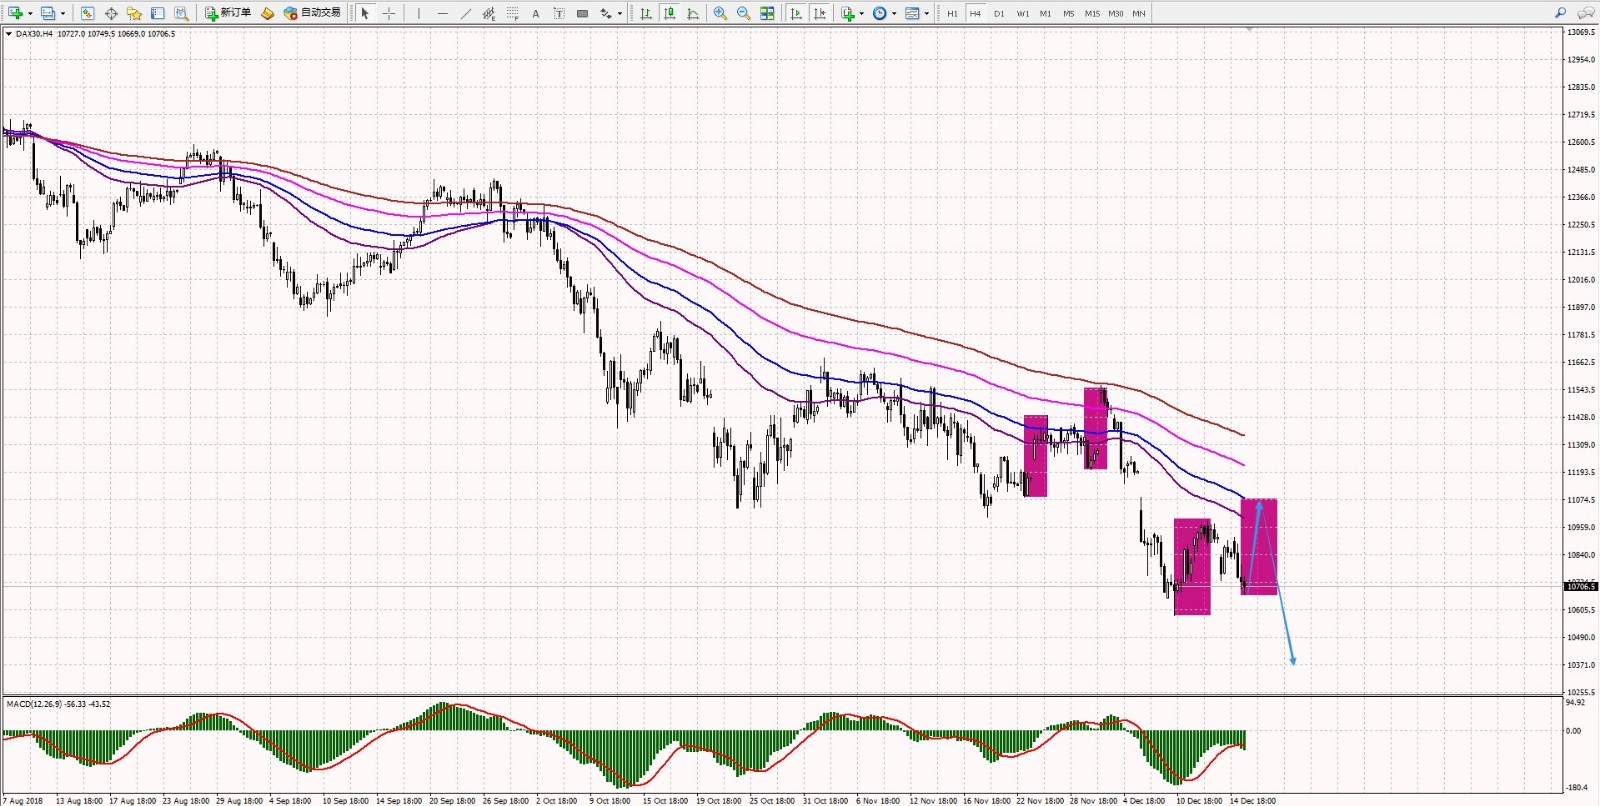Toggle chart Auto Scroll
The image size is (1600, 806).
point(796,13)
